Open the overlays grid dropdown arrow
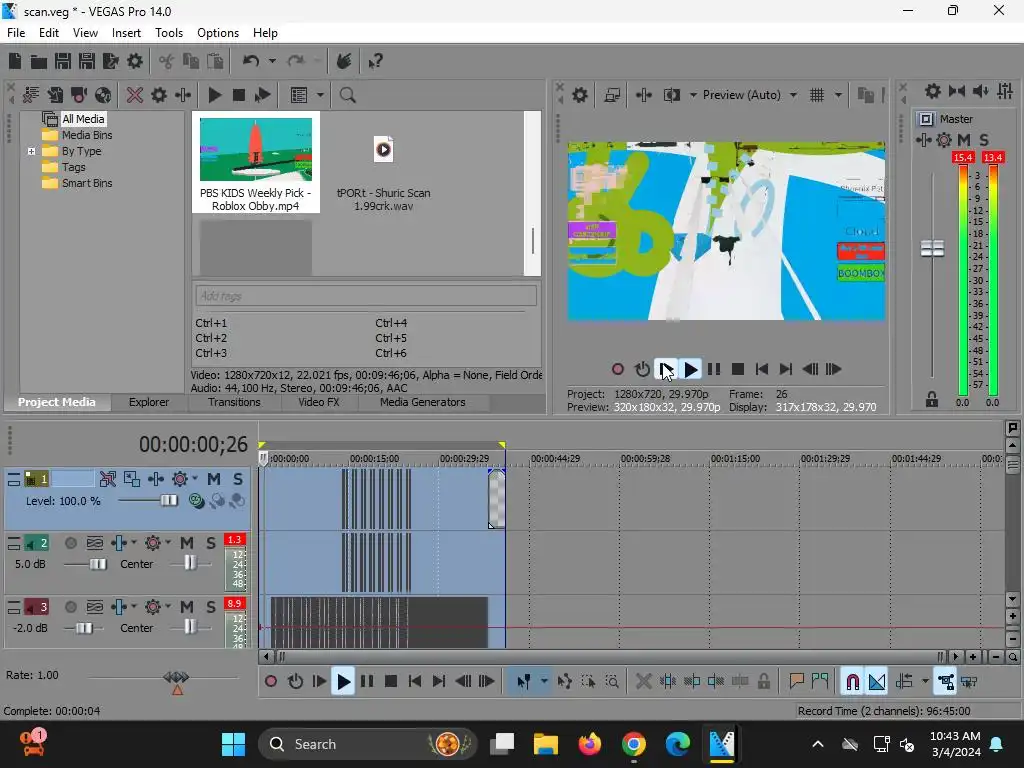Screen dimensions: 1024x768 (838, 95)
